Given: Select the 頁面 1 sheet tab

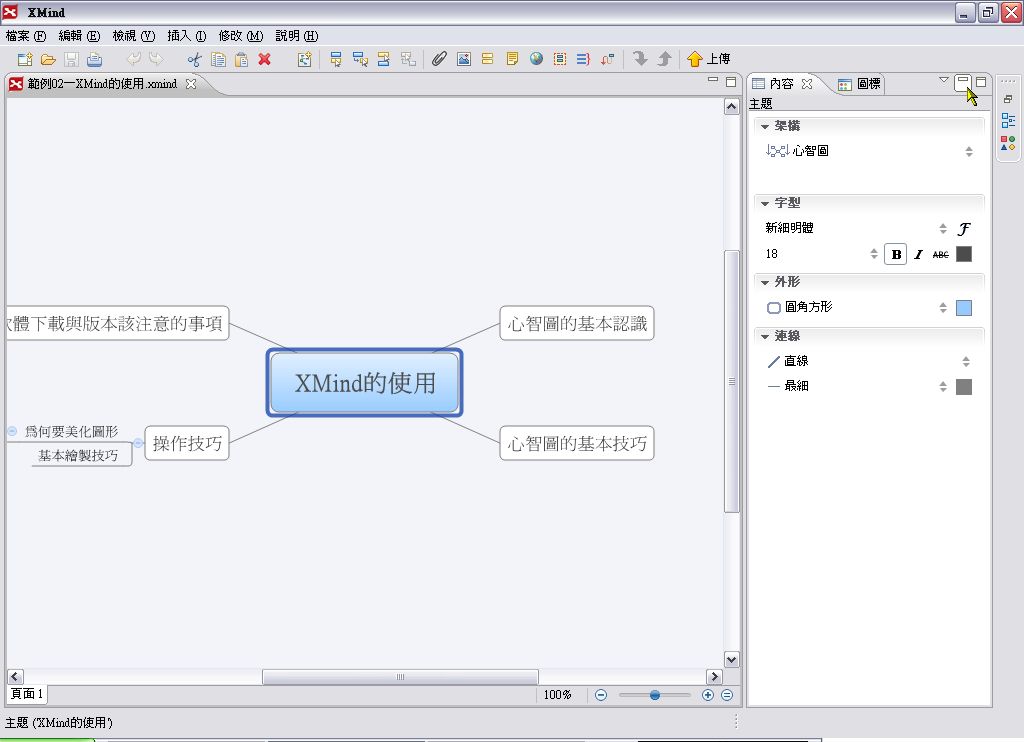Looking at the screenshot, I should tap(27, 694).
